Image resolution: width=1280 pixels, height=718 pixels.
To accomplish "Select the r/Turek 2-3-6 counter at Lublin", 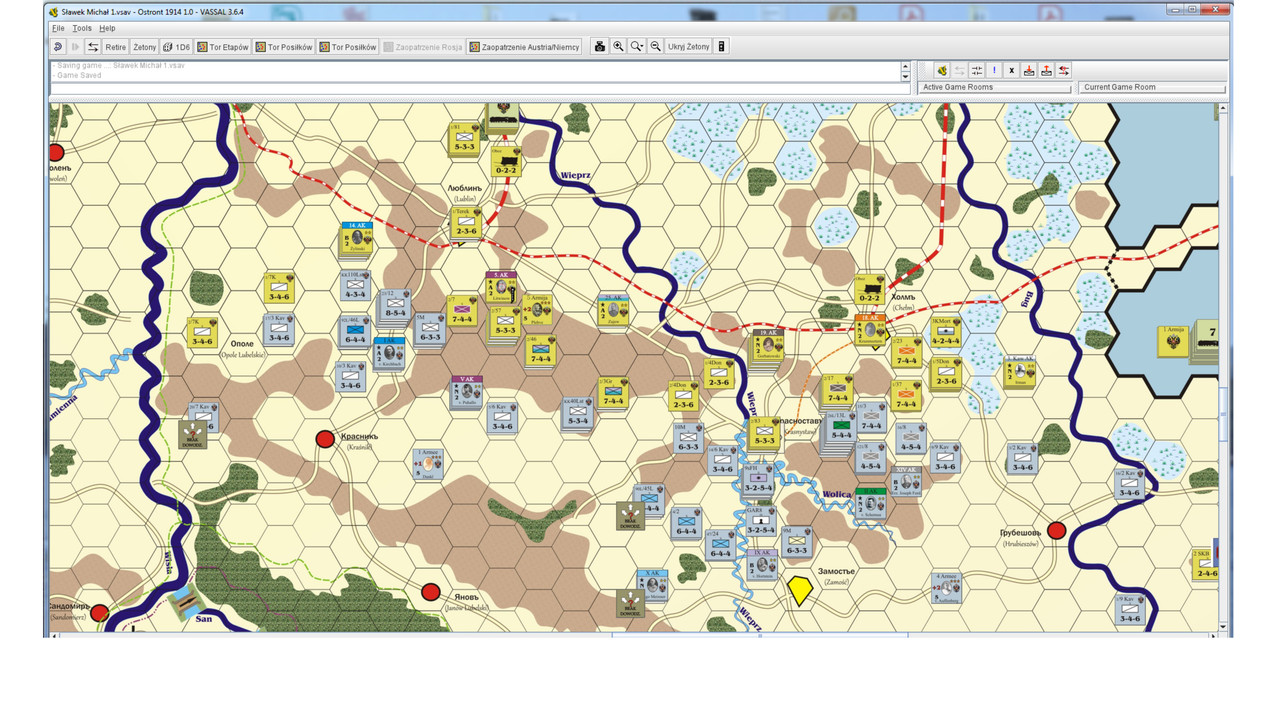I will tap(466, 224).
